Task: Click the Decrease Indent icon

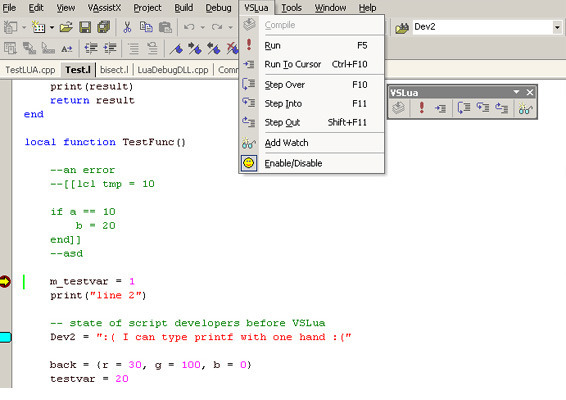Action: (91, 48)
